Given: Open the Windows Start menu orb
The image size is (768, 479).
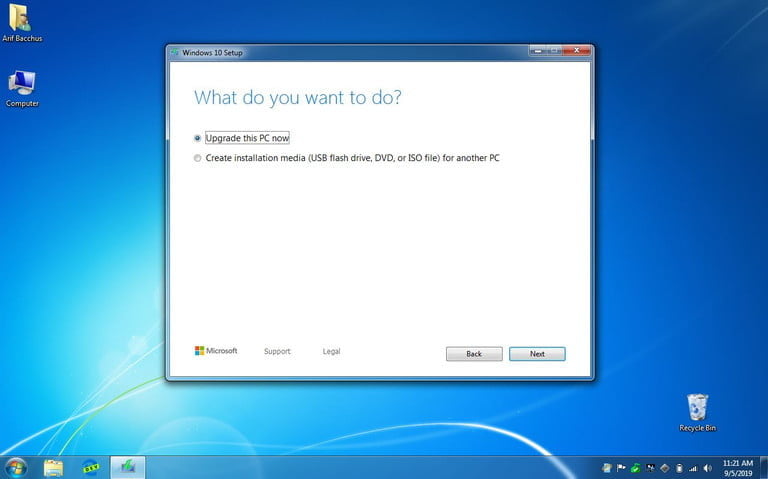Looking at the screenshot, I should pyautogui.click(x=16, y=467).
